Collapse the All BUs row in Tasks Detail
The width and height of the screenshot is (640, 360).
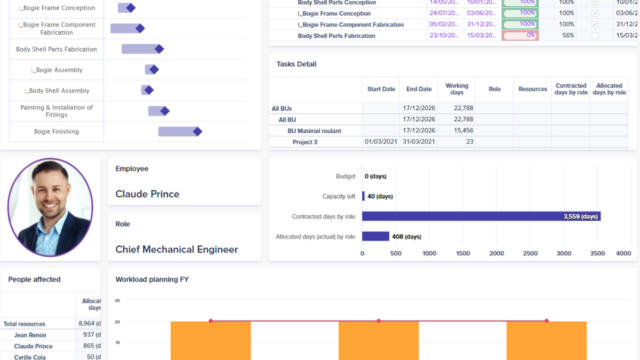tap(282, 109)
